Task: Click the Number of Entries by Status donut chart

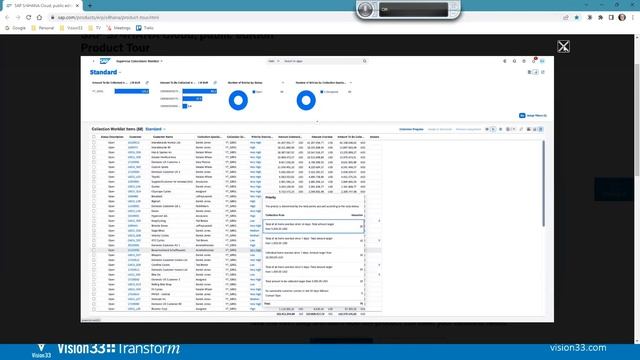Action: pos(238,100)
